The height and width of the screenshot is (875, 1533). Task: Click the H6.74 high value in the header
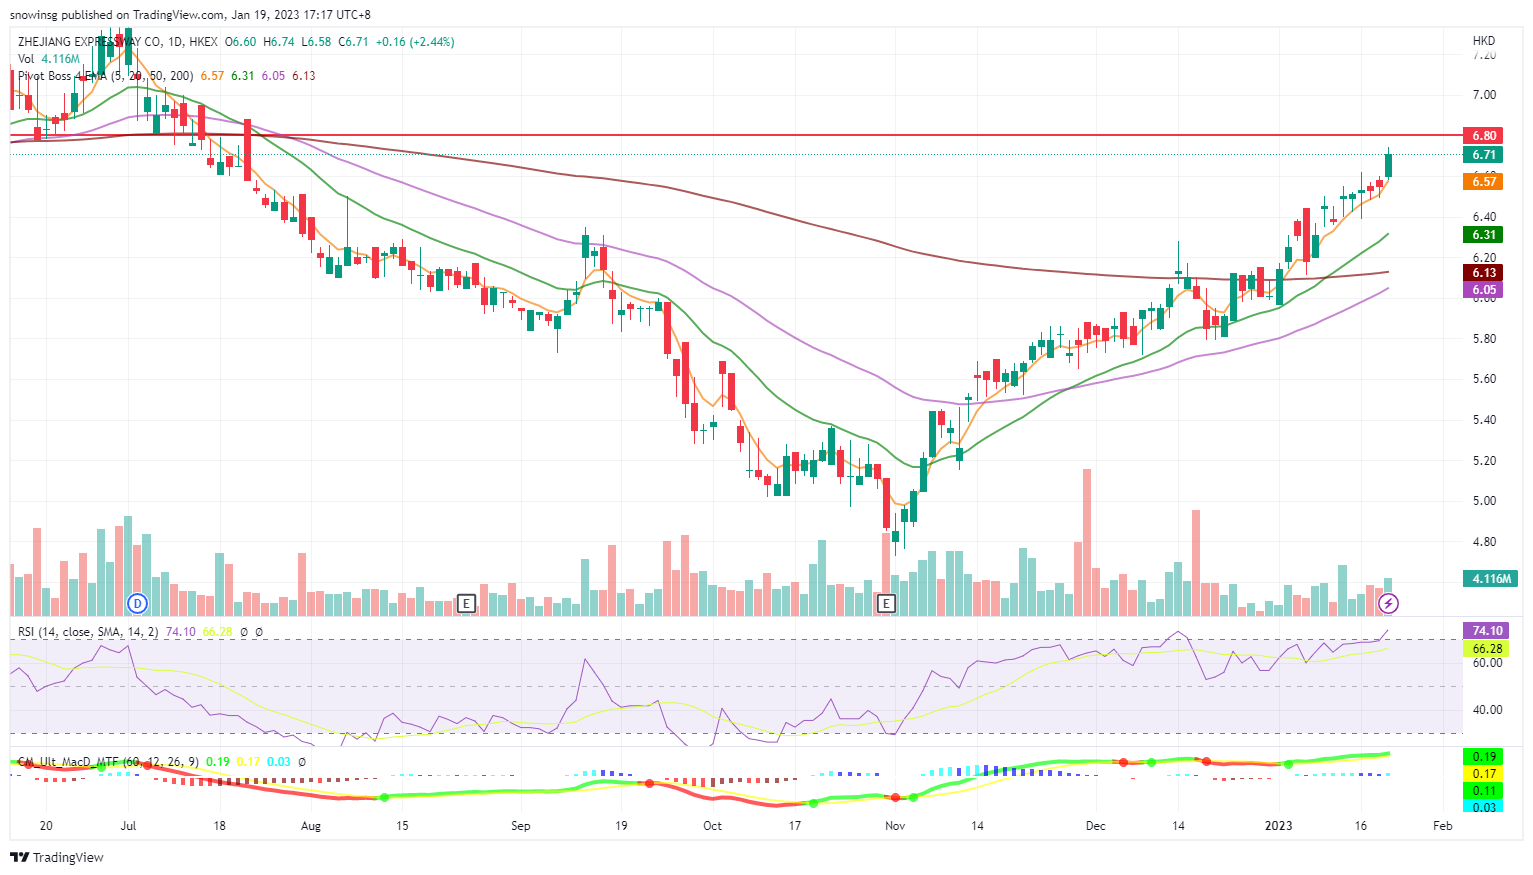(x=279, y=42)
